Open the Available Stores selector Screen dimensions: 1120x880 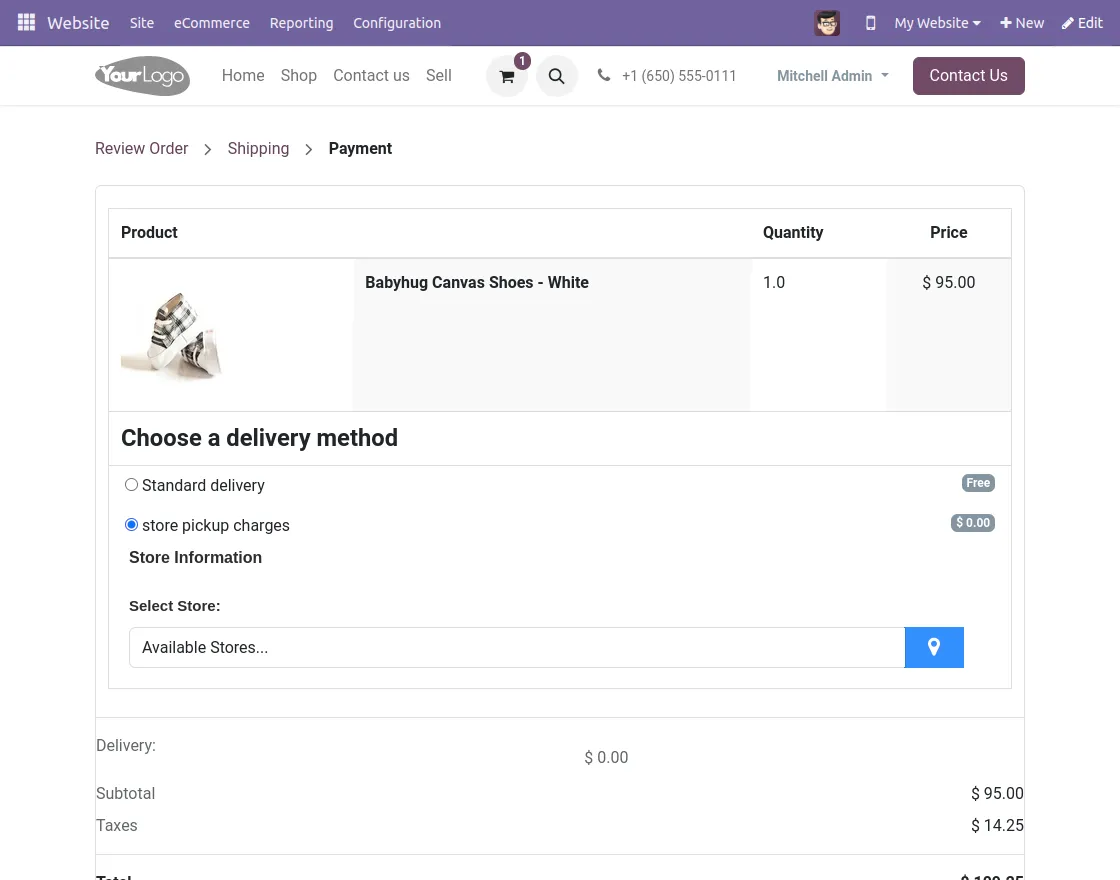click(516, 648)
